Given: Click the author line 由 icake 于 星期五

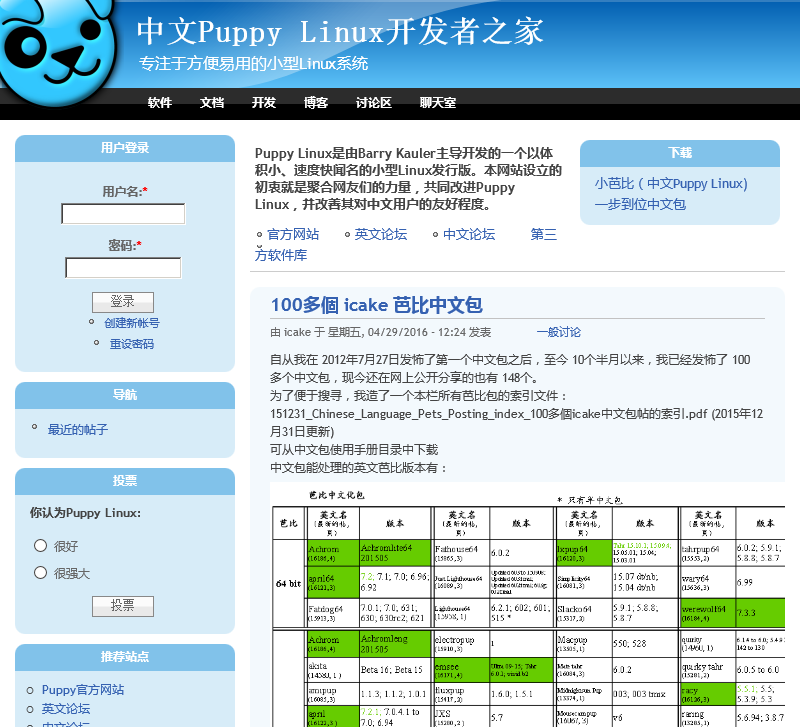Looking at the screenshot, I should coord(381,332).
